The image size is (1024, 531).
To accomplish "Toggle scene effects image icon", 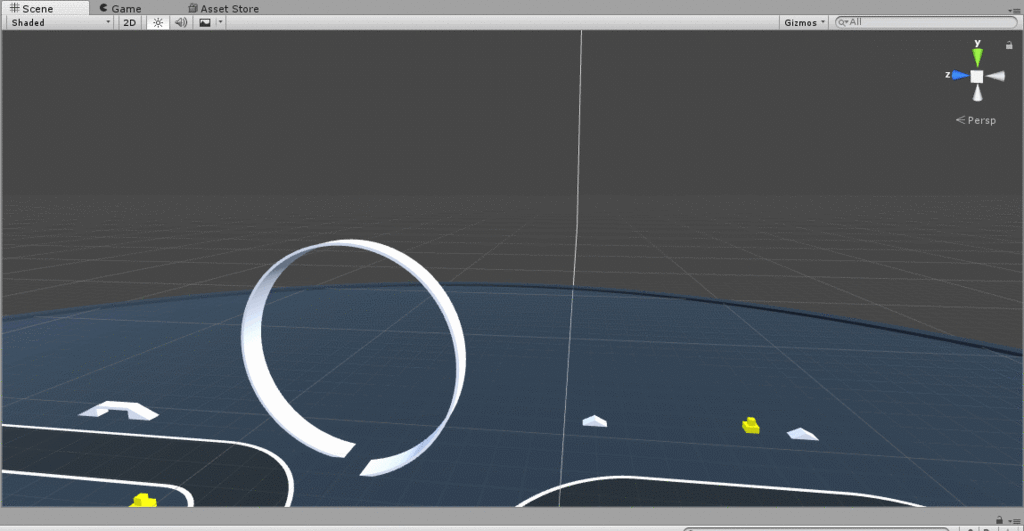I will coord(205,22).
